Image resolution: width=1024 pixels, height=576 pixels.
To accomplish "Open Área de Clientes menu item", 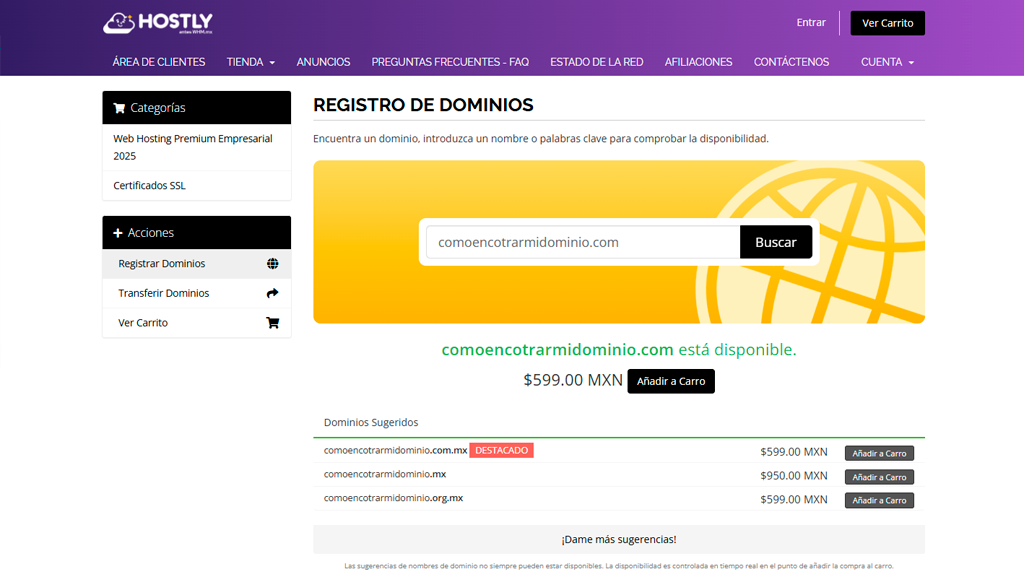I will pyautogui.click(x=159, y=62).
